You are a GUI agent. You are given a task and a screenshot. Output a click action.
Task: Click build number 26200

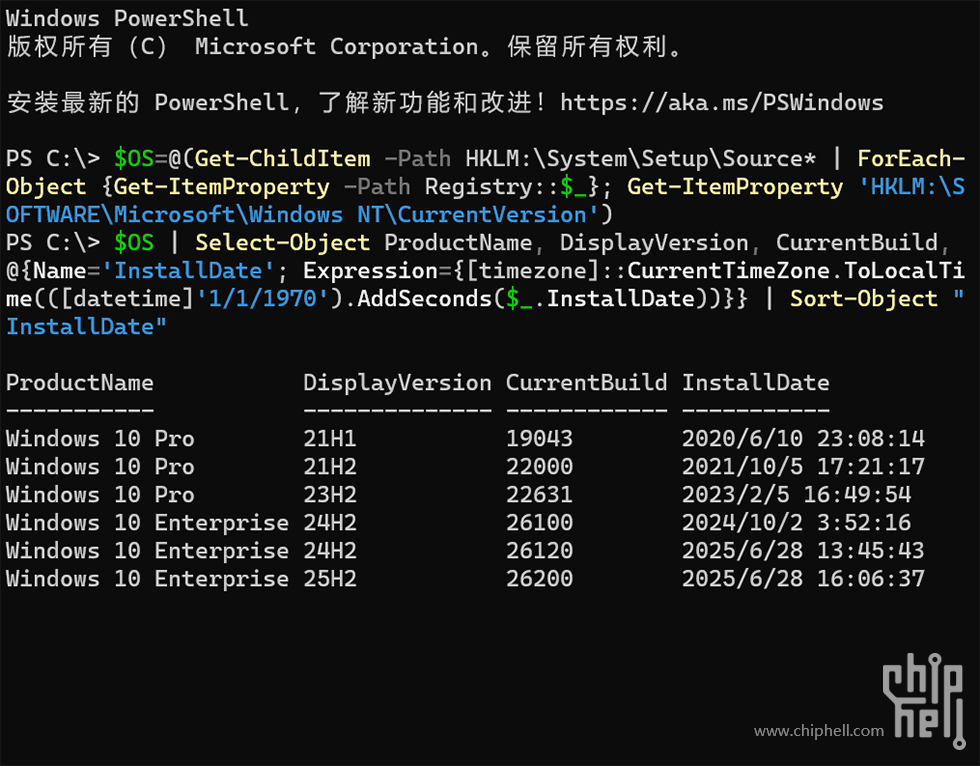click(x=539, y=579)
